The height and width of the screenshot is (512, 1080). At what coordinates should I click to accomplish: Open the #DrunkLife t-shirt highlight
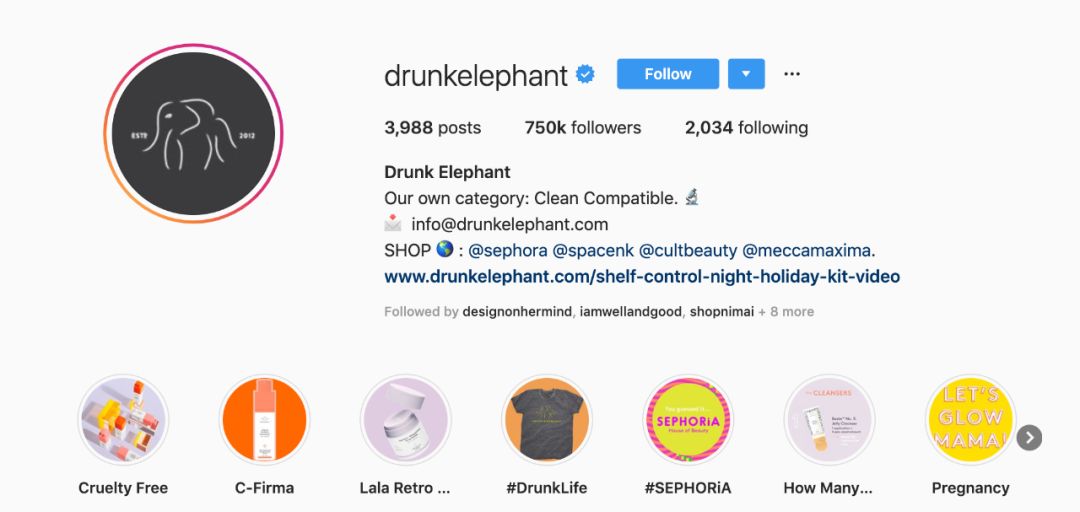click(x=547, y=420)
